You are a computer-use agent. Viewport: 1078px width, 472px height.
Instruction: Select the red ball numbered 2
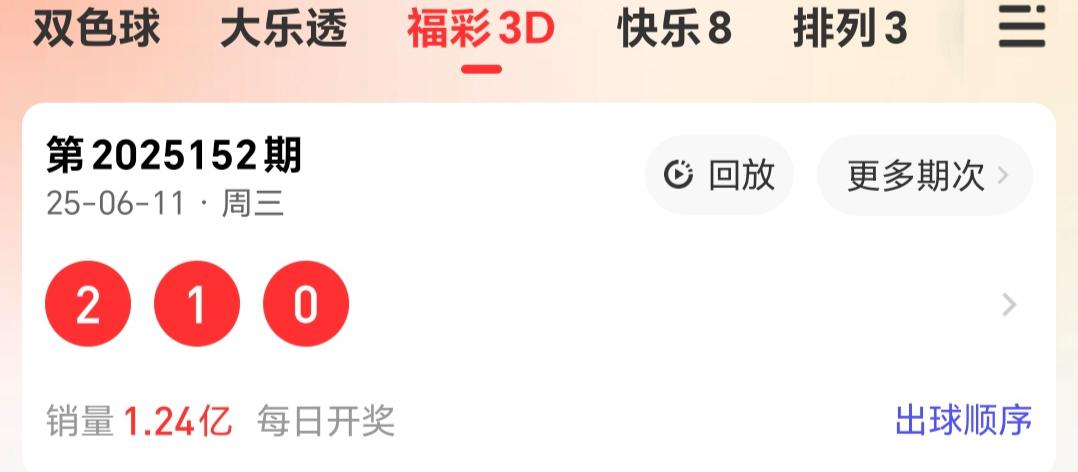(x=88, y=304)
